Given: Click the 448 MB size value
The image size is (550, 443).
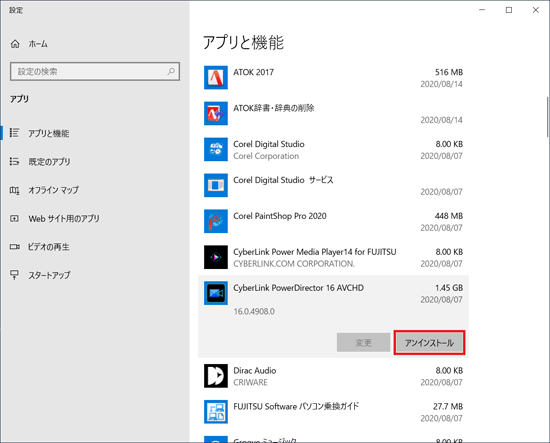Looking at the screenshot, I should point(449,216).
